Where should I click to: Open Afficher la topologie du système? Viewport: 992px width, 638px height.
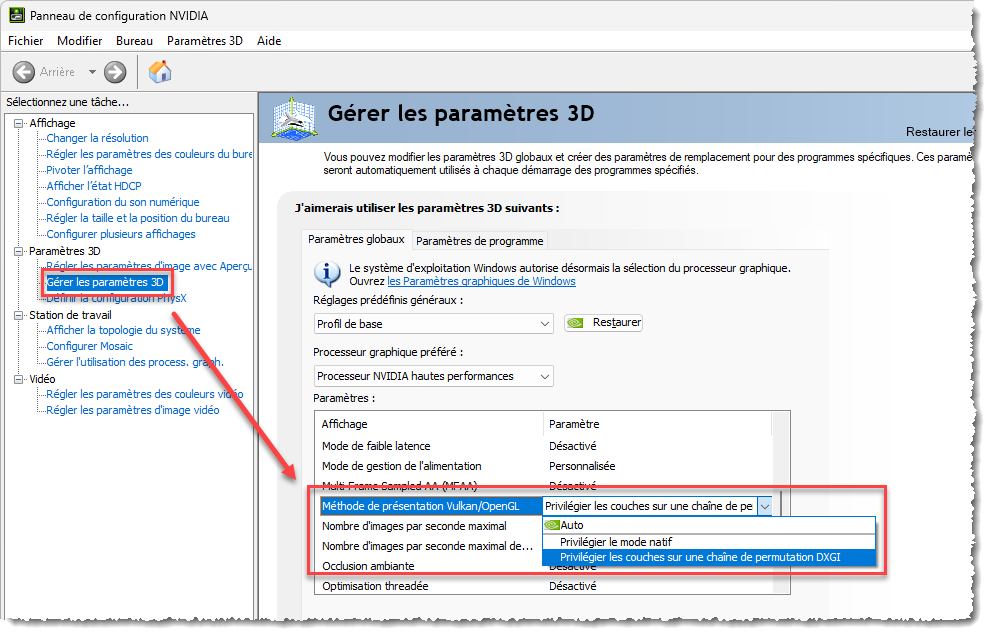(x=123, y=330)
